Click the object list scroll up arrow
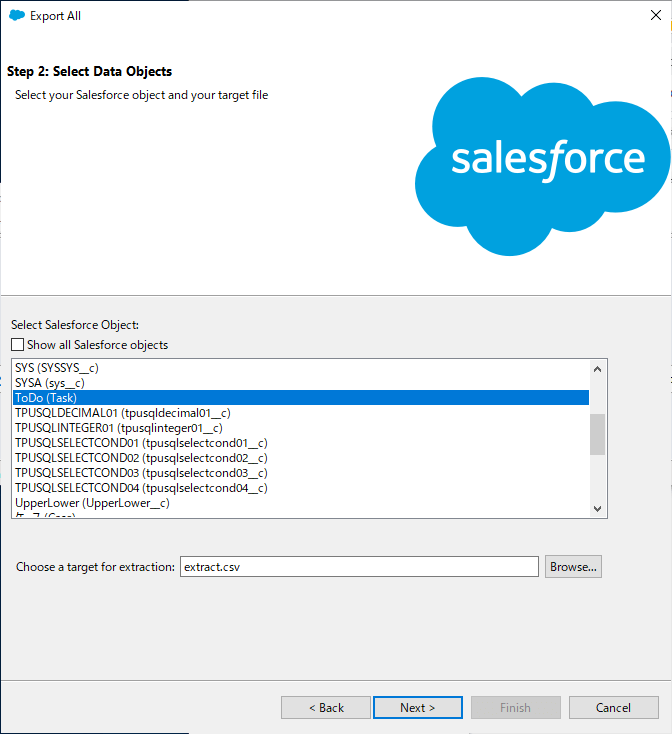672x734 pixels. (597, 369)
